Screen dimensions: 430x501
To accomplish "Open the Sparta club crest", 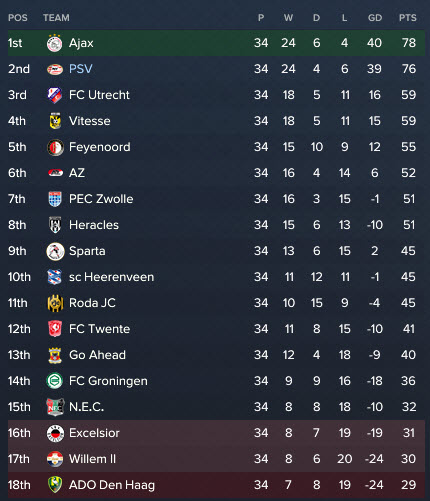I will tap(55, 251).
